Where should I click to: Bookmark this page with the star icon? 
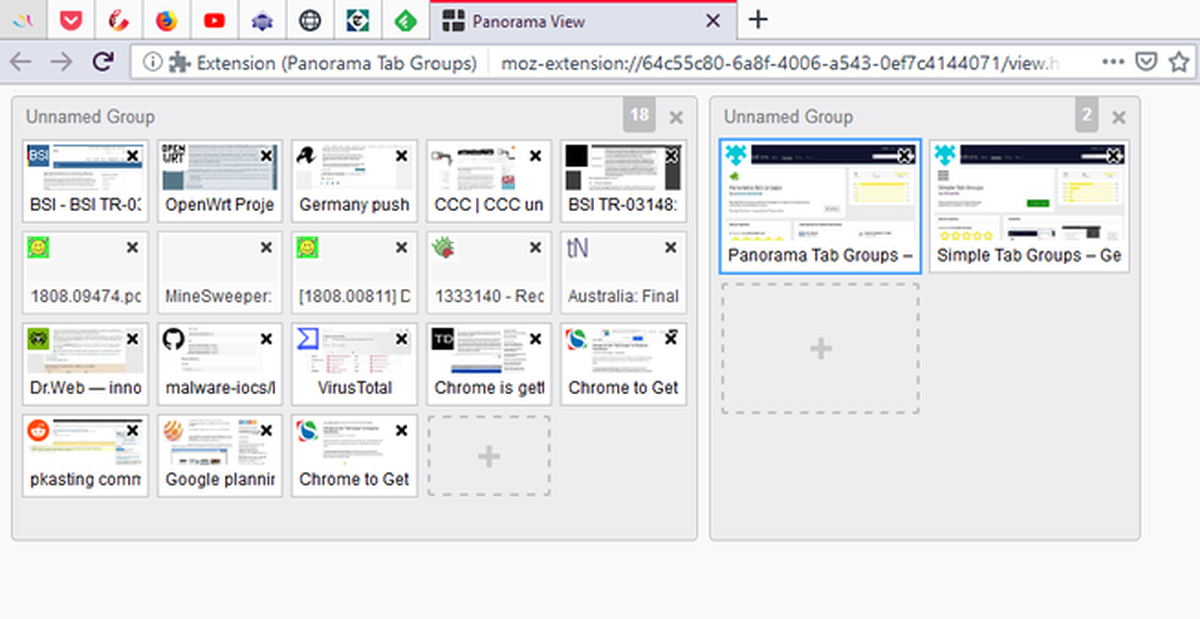(1179, 62)
